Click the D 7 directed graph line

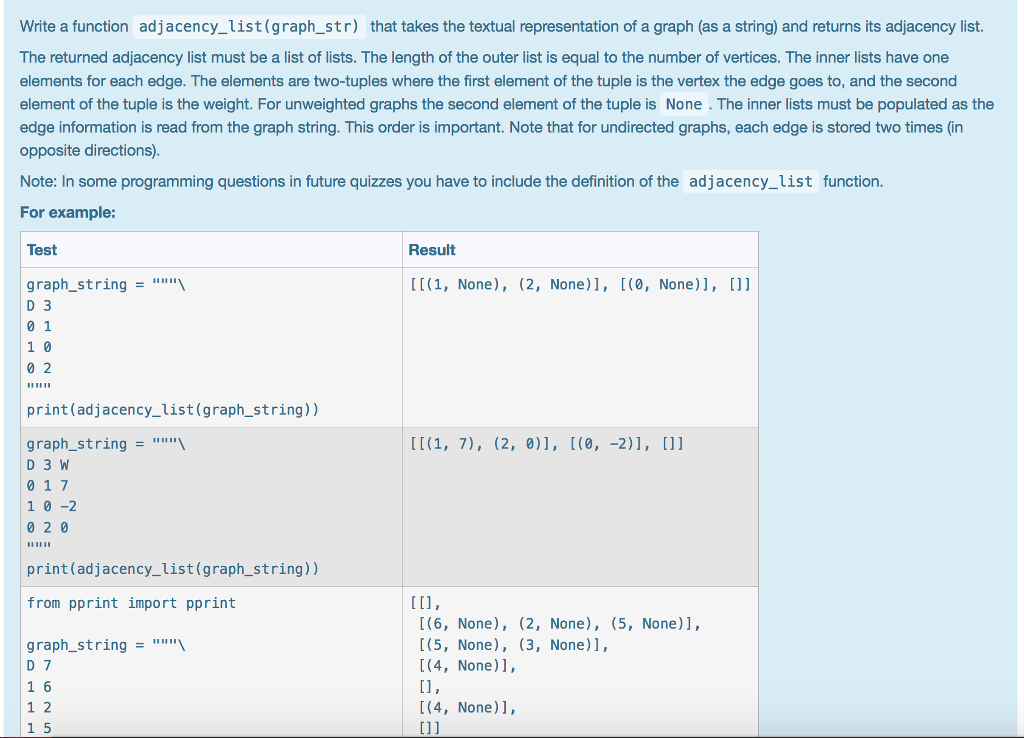click(37, 665)
